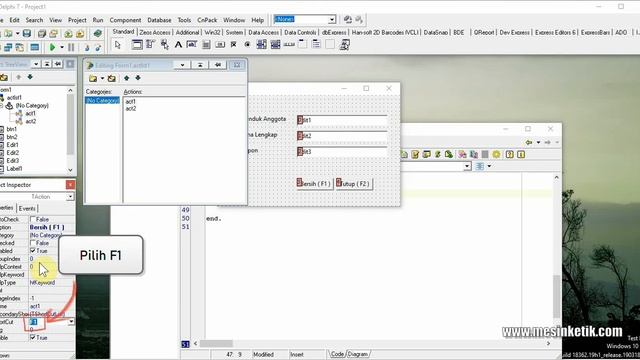Select the CheckBox component in palette
Viewport: 640px width, 360px height.
pyautogui.click(x=233, y=44)
